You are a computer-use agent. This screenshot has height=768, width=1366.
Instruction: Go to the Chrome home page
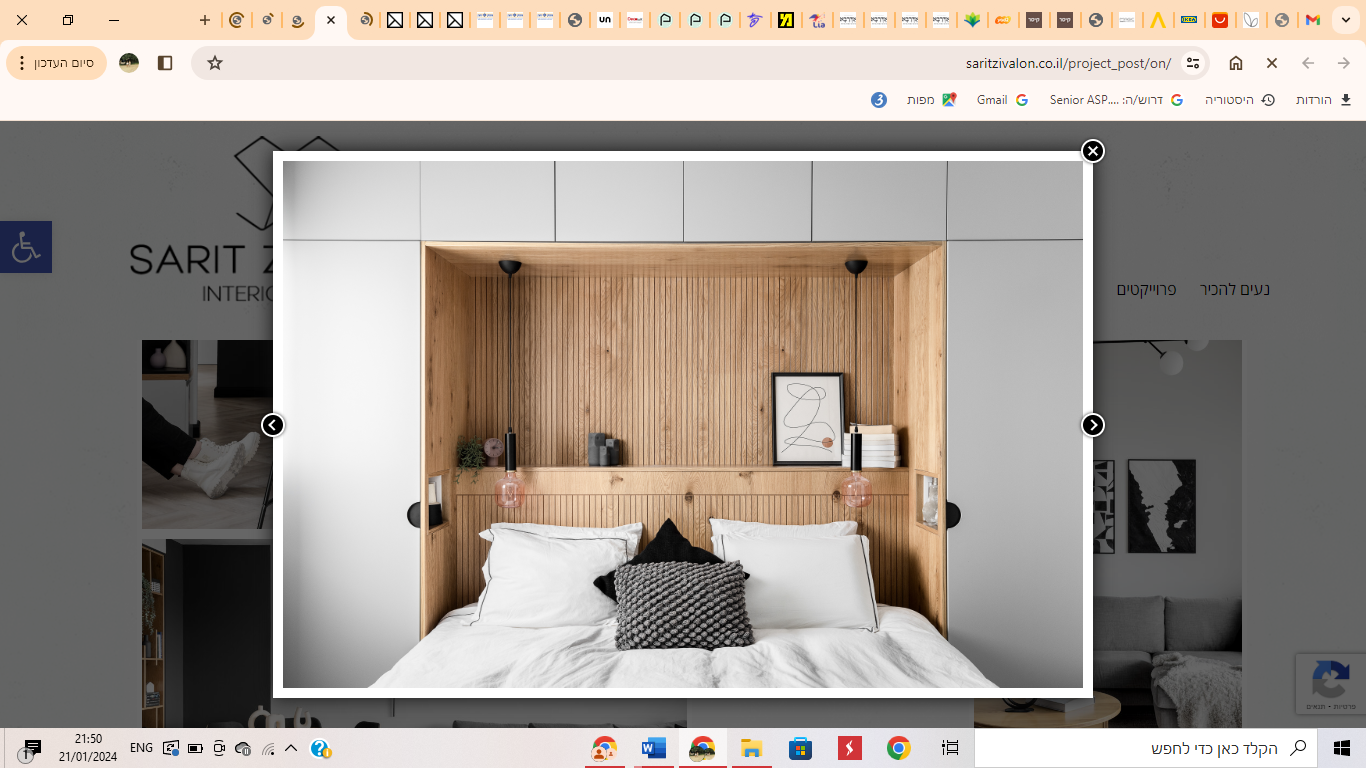pos(1236,63)
